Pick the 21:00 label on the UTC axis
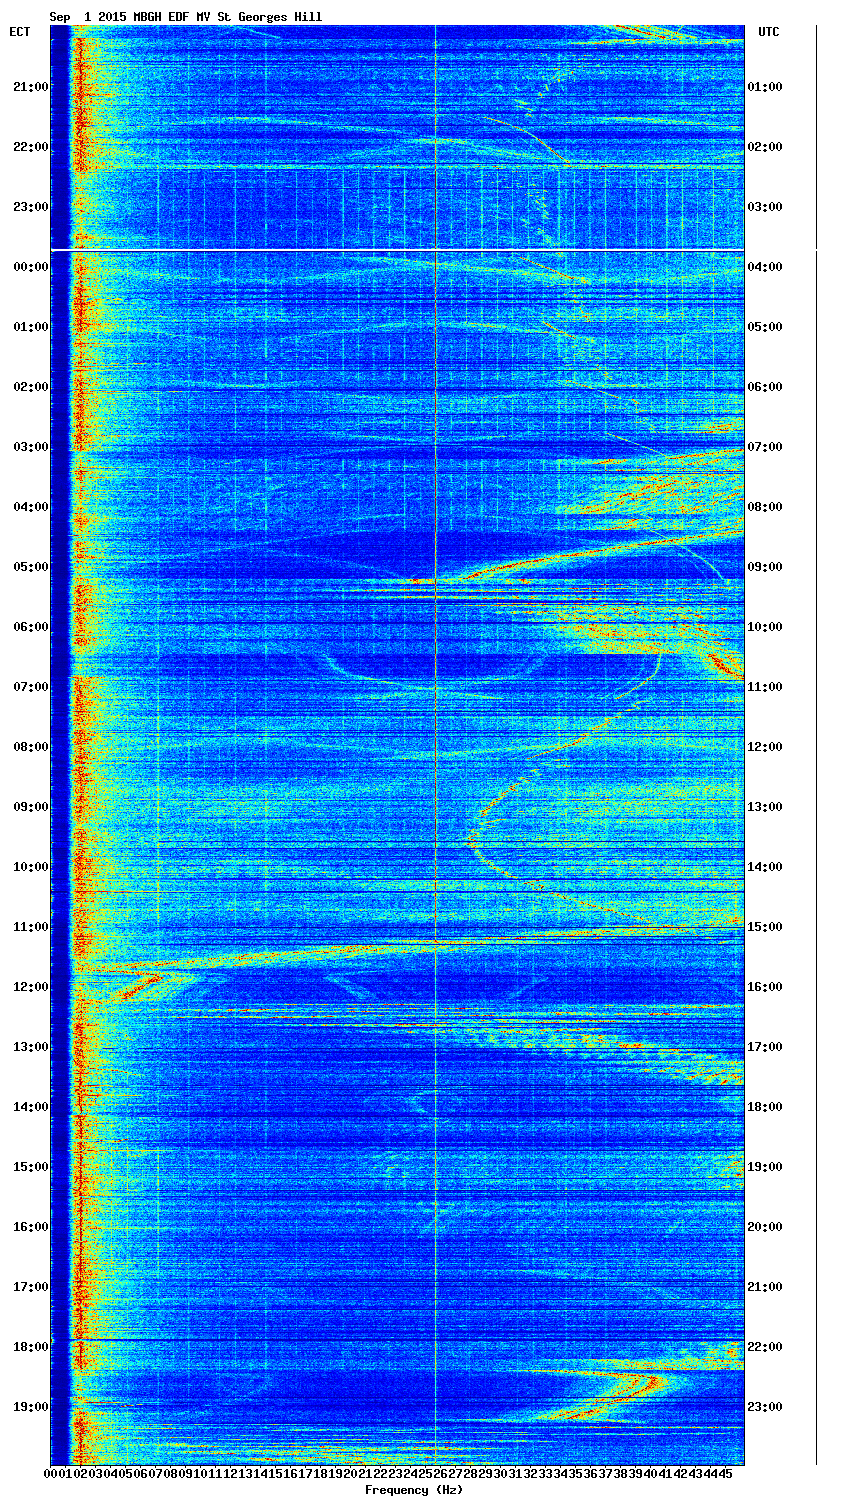 (x=765, y=1287)
